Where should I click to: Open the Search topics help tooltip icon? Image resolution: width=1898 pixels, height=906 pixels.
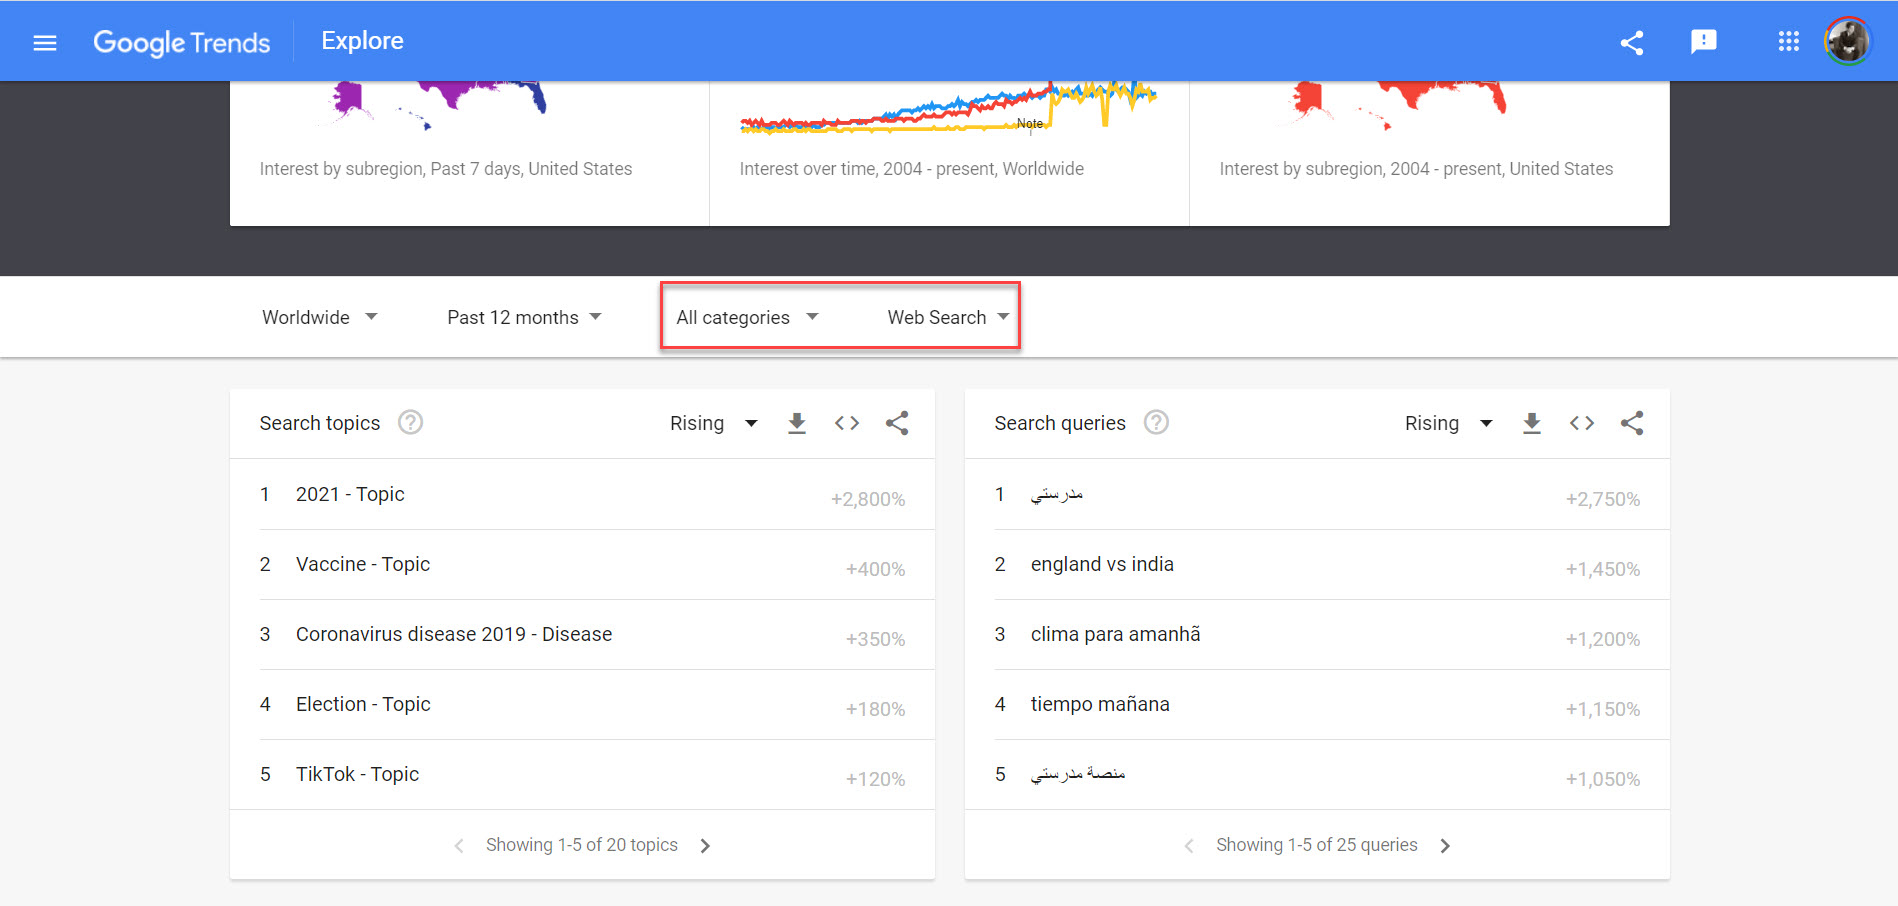pyautogui.click(x=410, y=422)
